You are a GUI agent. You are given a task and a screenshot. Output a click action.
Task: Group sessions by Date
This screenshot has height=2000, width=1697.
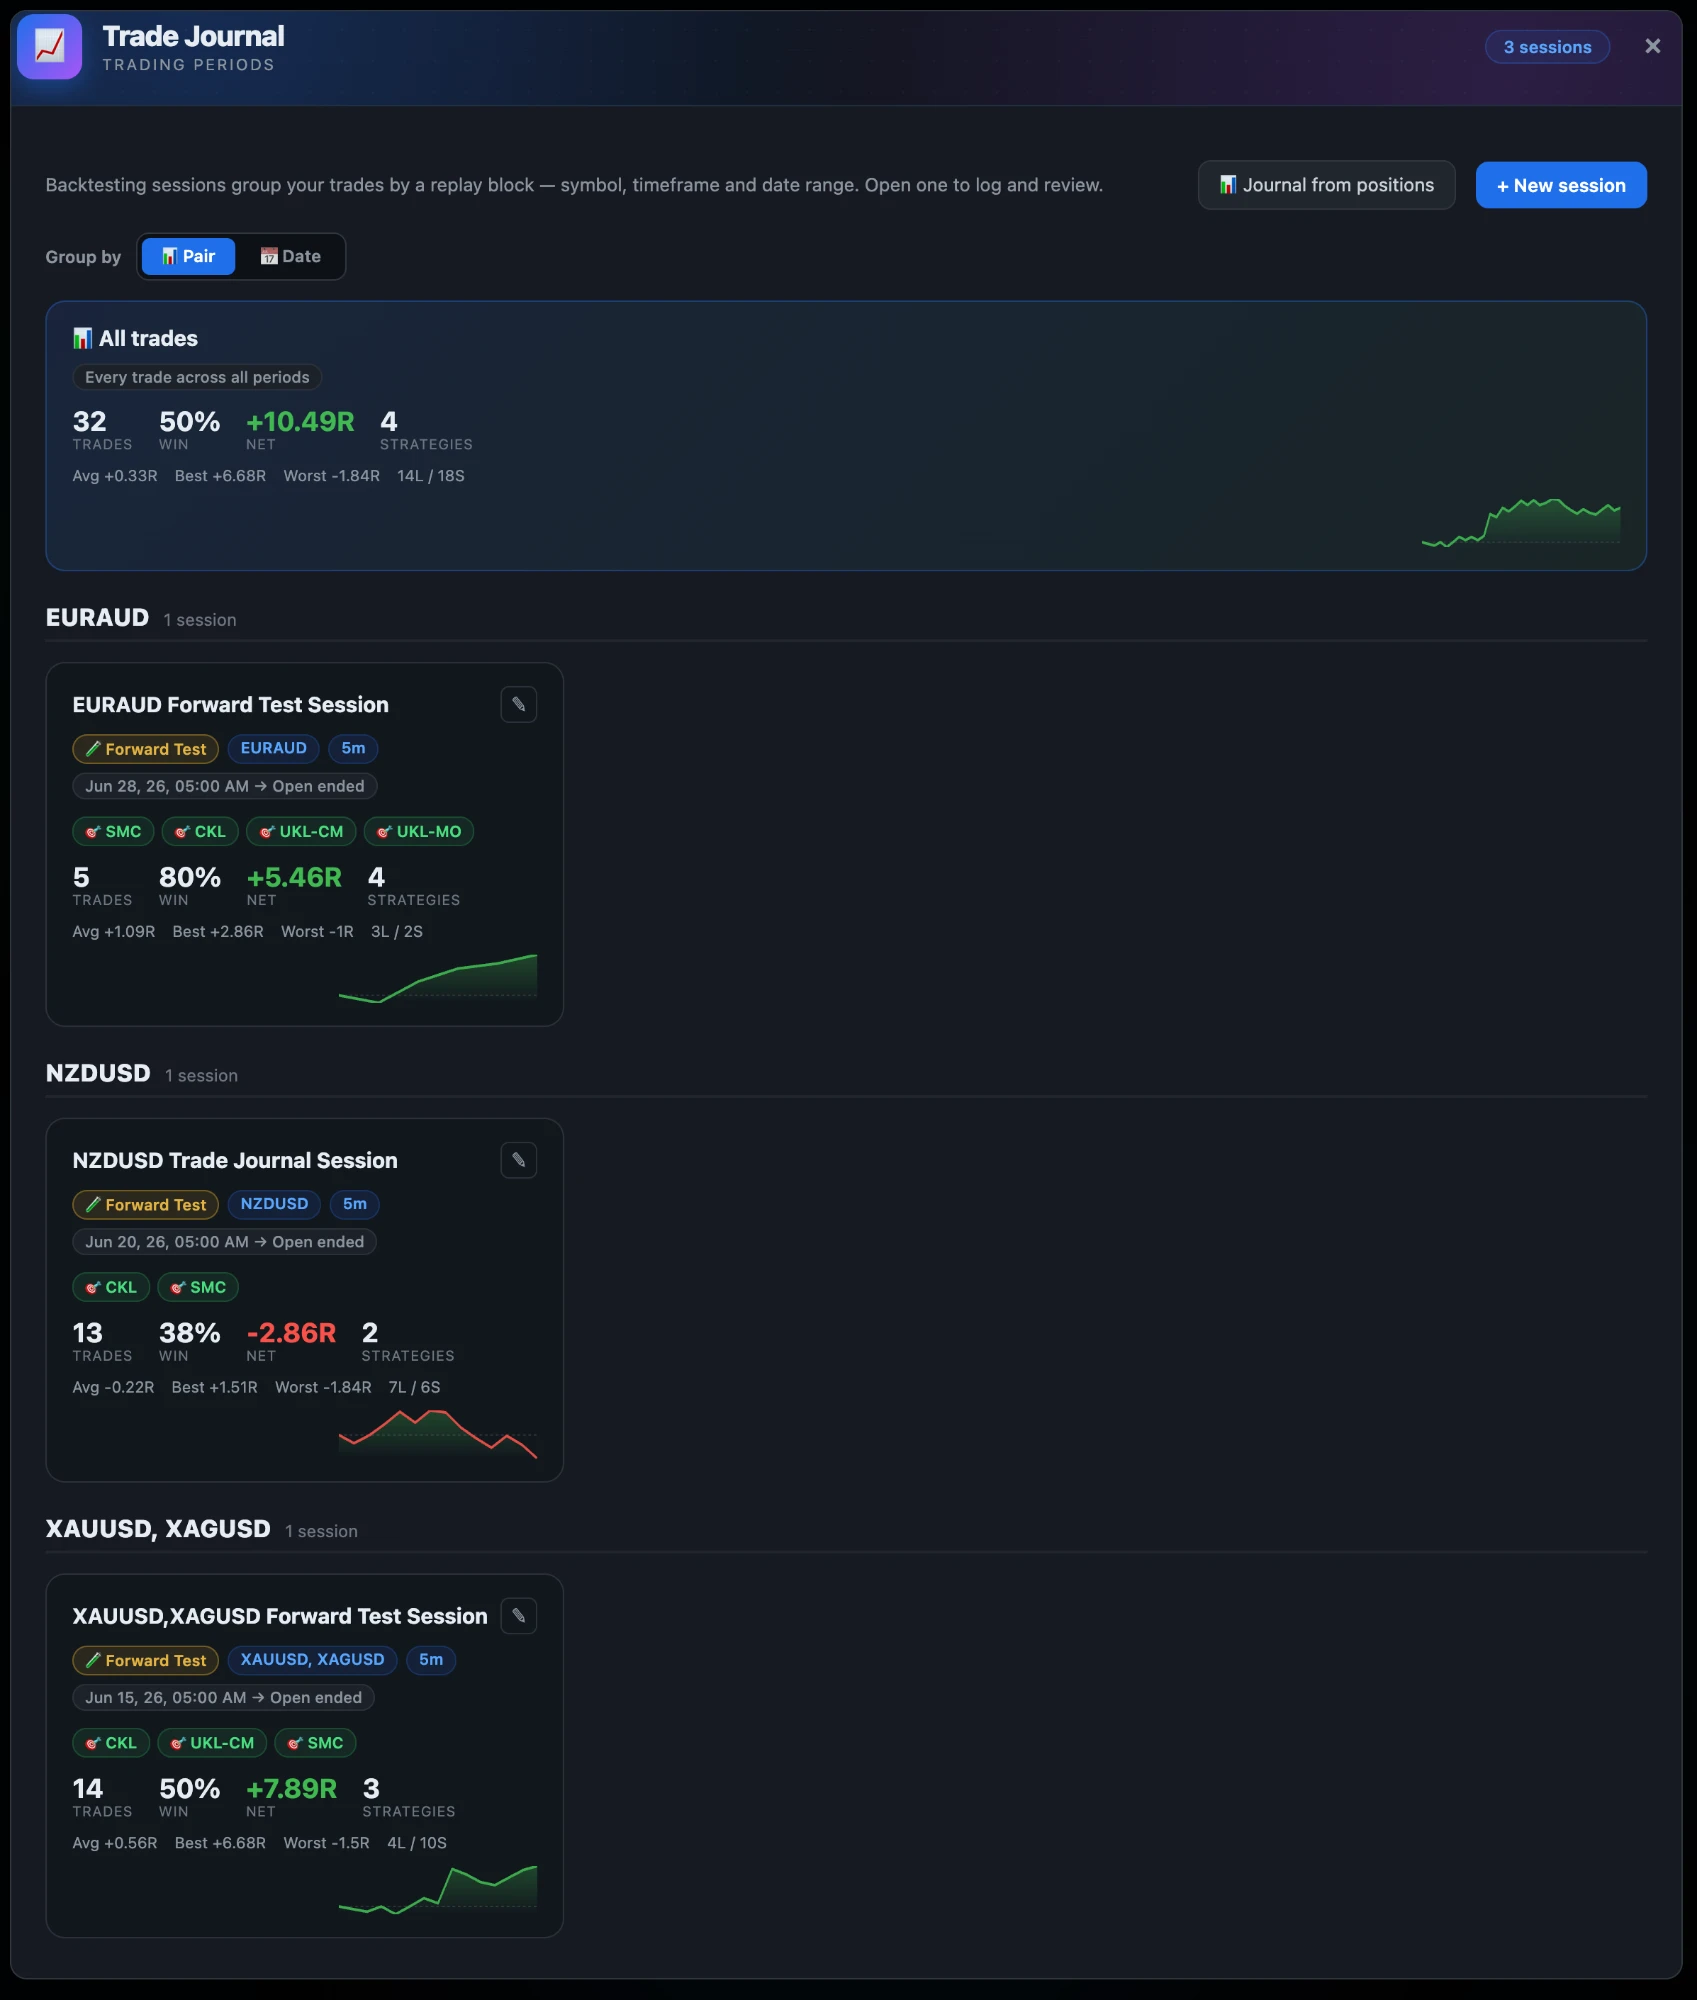[x=291, y=256]
